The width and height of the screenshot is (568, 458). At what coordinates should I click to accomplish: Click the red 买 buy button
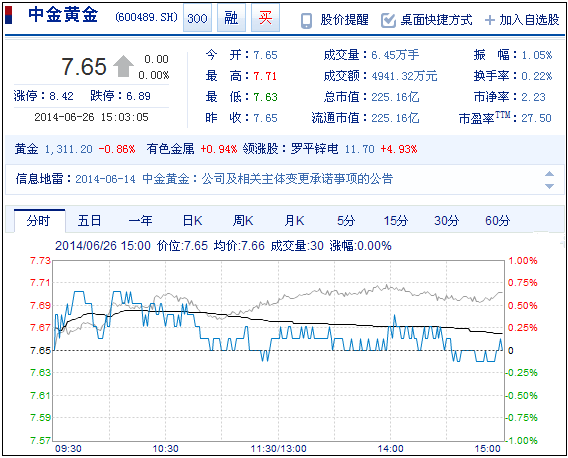(x=265, y=18)
